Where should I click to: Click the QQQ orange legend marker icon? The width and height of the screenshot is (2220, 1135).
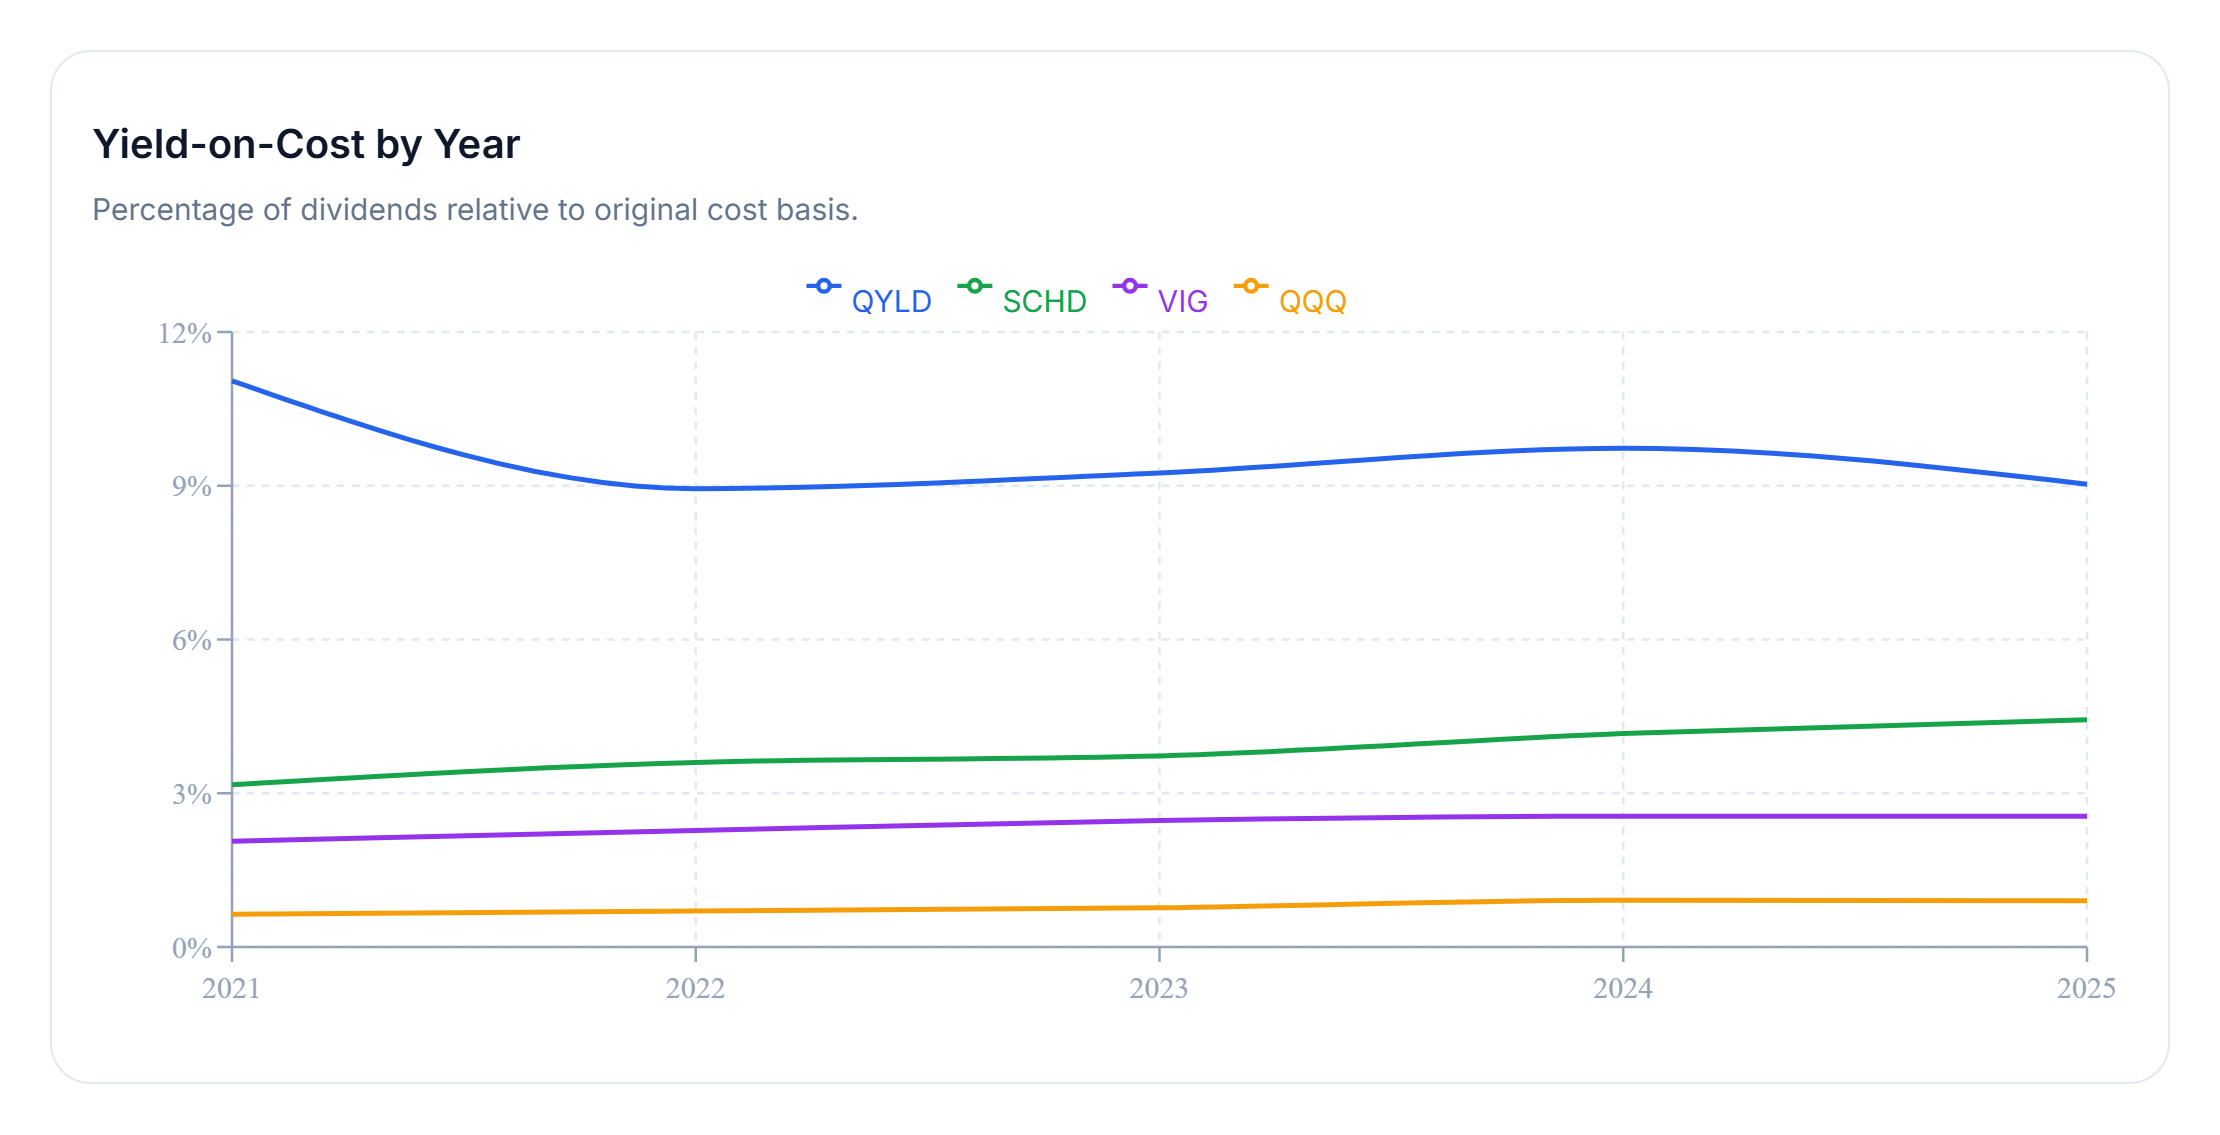tap(1250, 287)
